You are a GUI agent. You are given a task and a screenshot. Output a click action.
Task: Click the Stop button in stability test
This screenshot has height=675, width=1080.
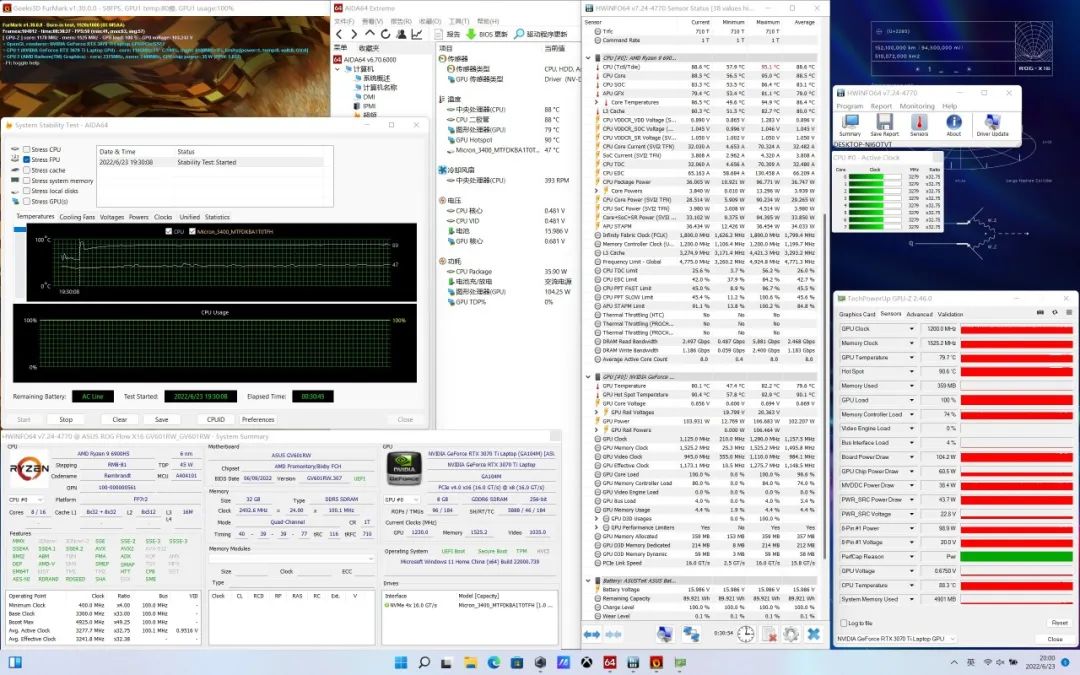(x=66, y=420)
